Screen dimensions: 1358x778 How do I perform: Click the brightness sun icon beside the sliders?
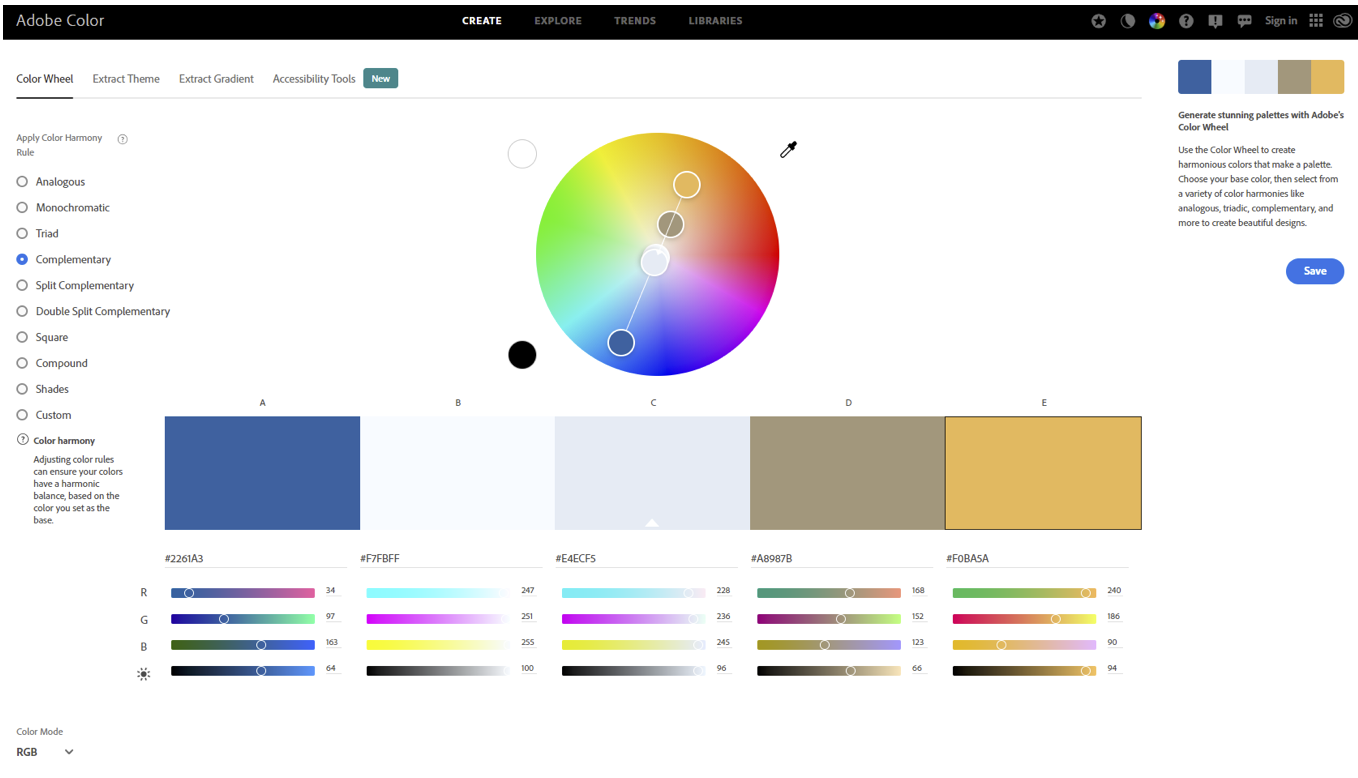144,674
